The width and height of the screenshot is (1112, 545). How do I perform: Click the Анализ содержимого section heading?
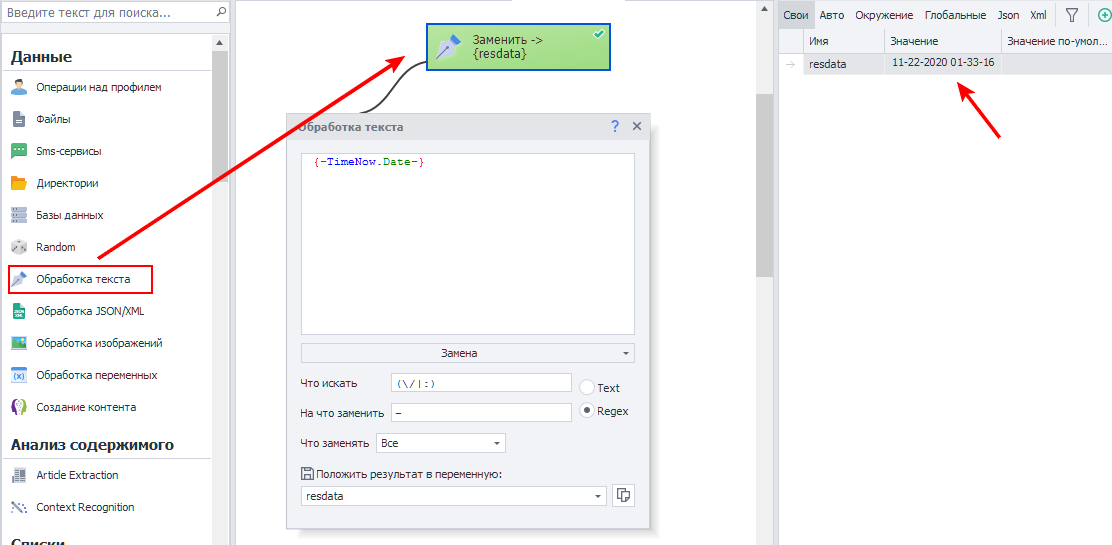[x=92, y=445]
